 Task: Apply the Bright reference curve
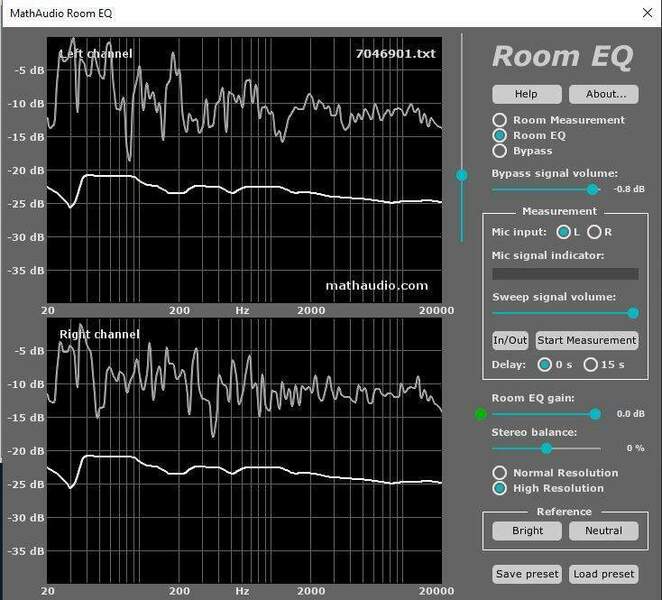coord(527,531)
